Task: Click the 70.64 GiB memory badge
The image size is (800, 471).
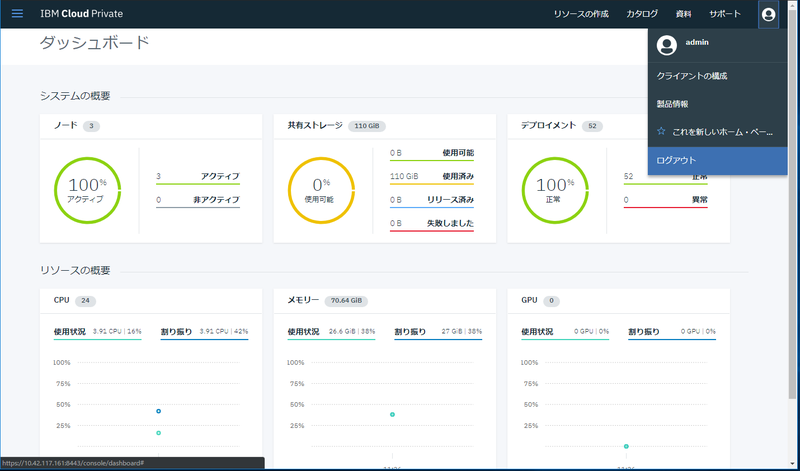Action: 346,301
